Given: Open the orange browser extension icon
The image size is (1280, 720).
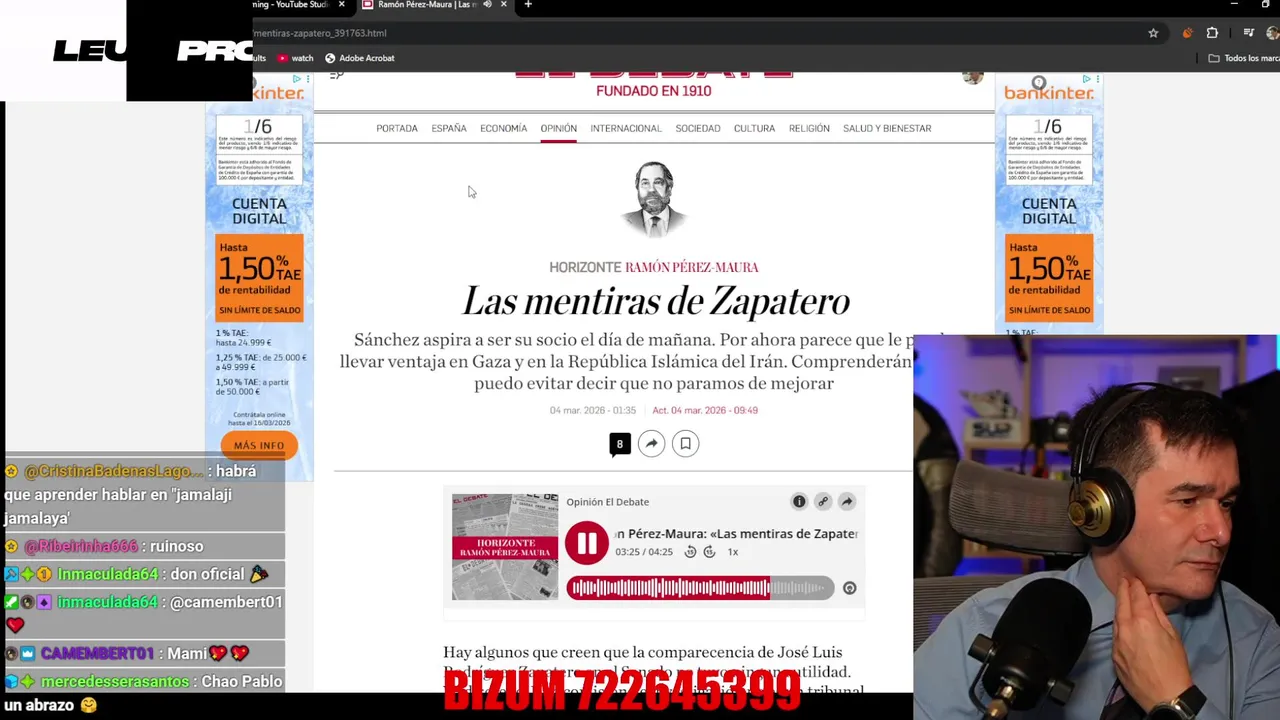Looking at the screenshot, I should pyautogui.click(x=1187, y=33).
